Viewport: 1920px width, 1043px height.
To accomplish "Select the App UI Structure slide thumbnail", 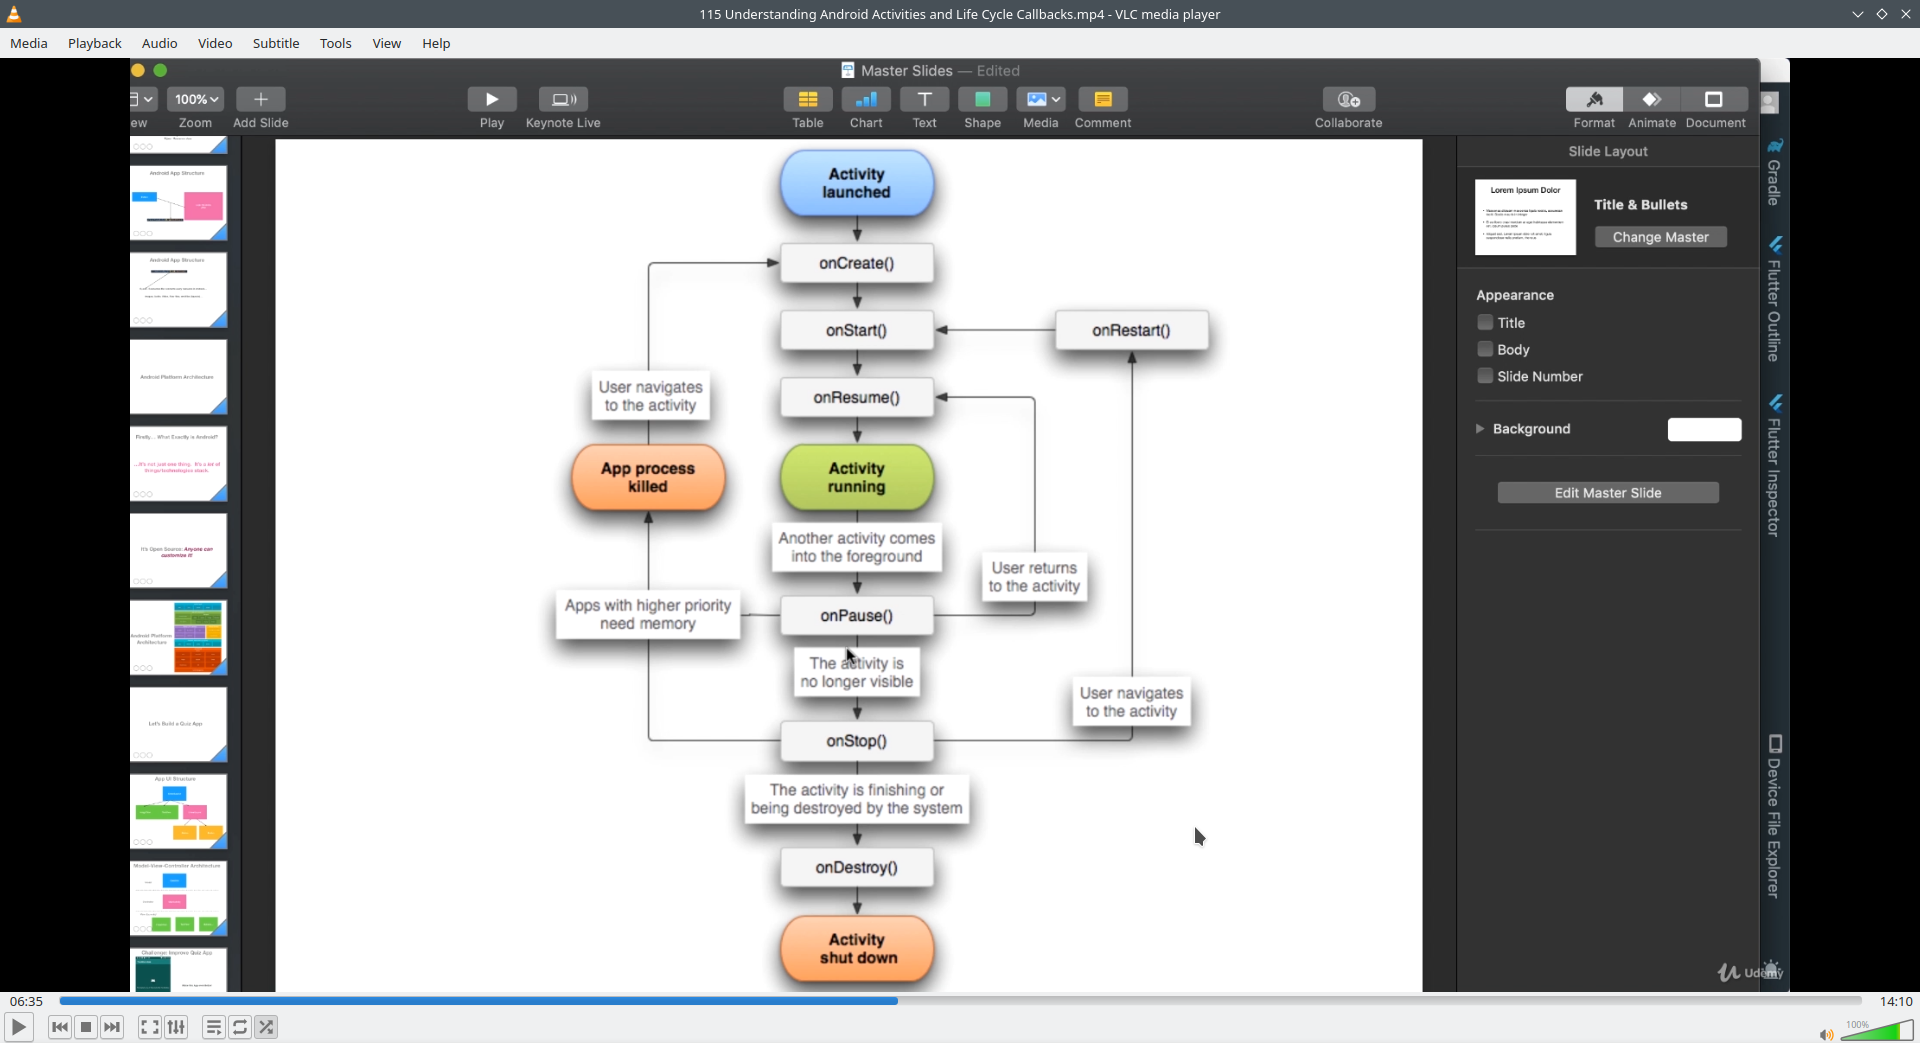I will (178, 811).
